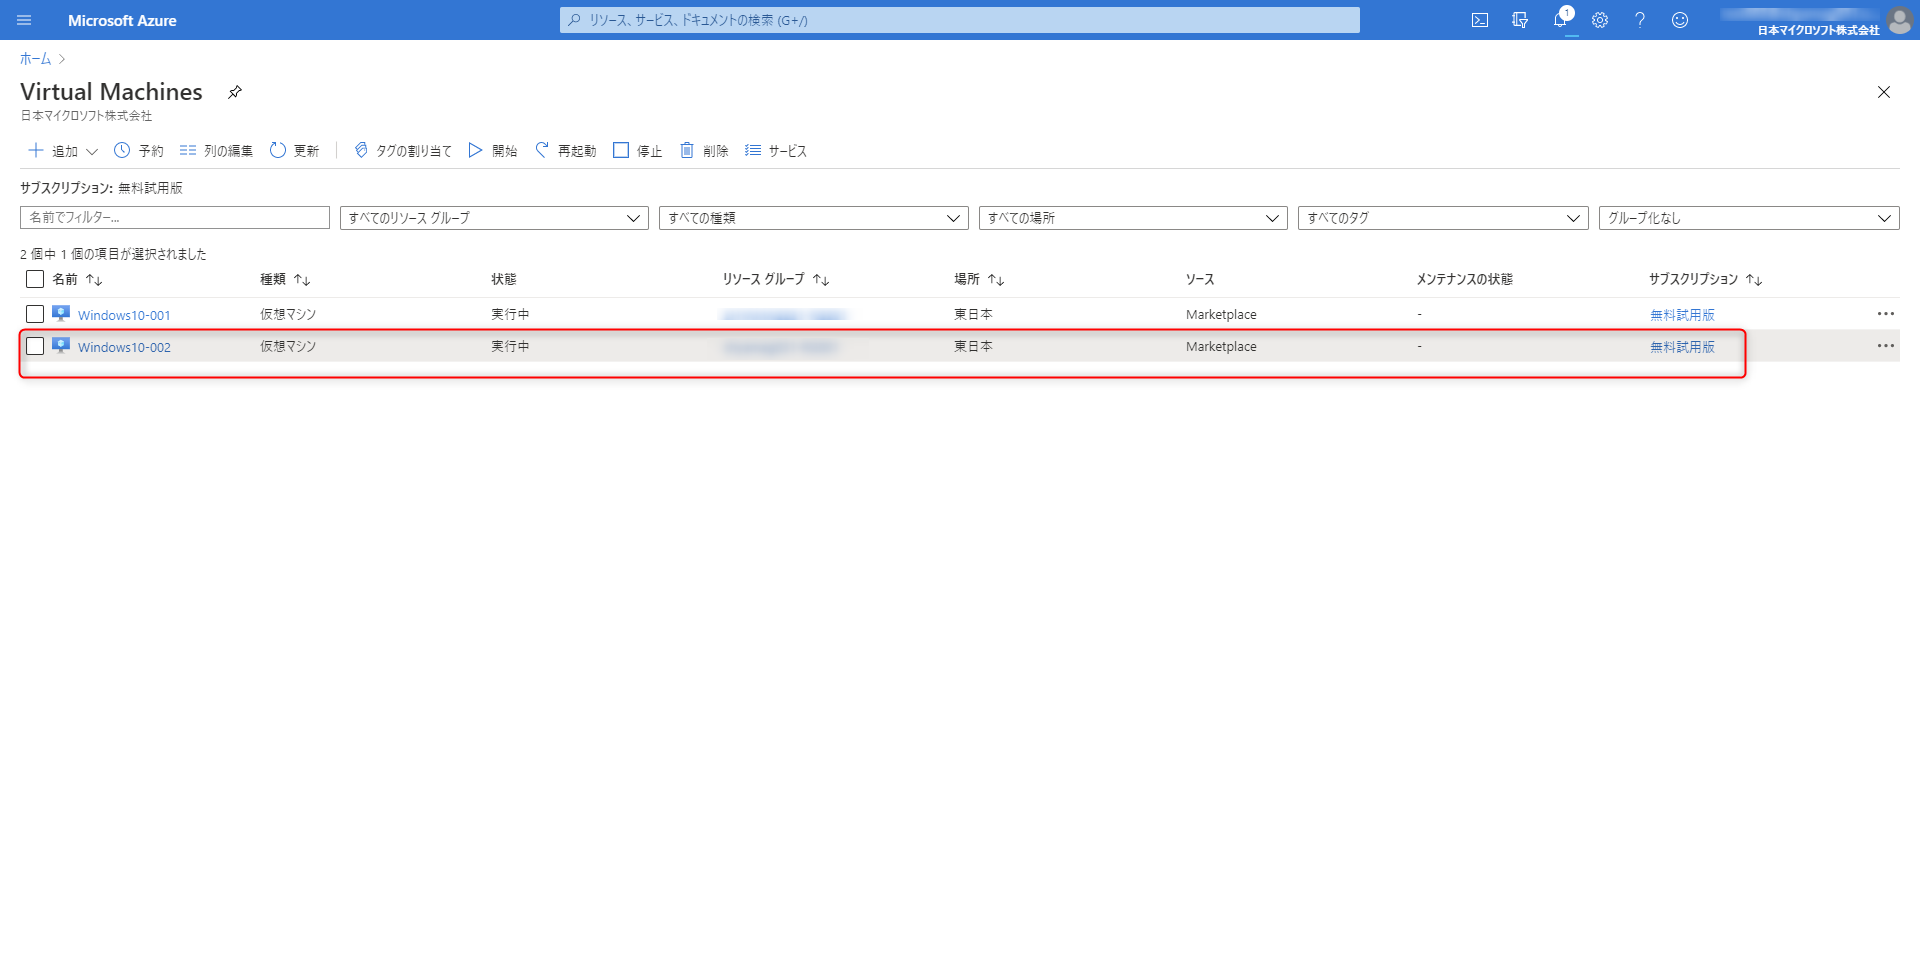The height and width of the screenshot is (970, 1920).
Task: Click the 追加 (Add) button
Action: [53, 151]
